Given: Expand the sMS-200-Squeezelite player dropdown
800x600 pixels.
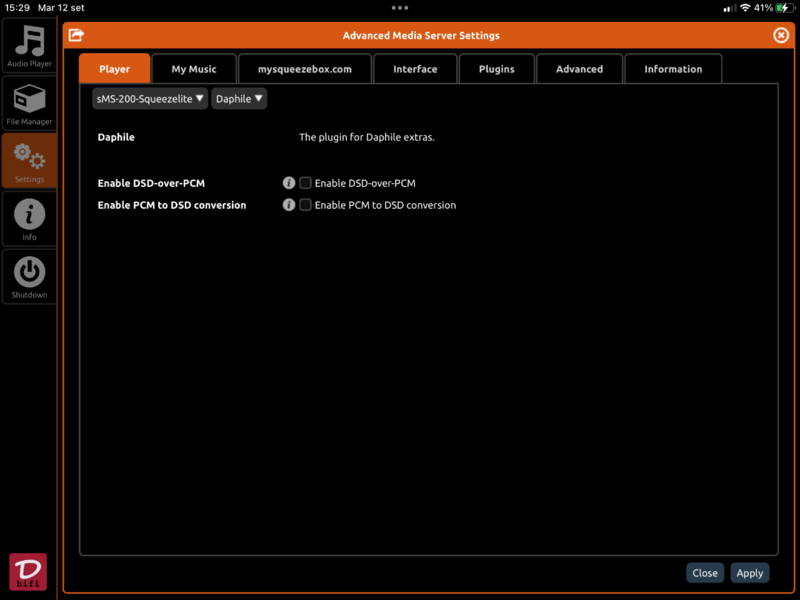Looking at the screenshot, I should tap(150, 99).
